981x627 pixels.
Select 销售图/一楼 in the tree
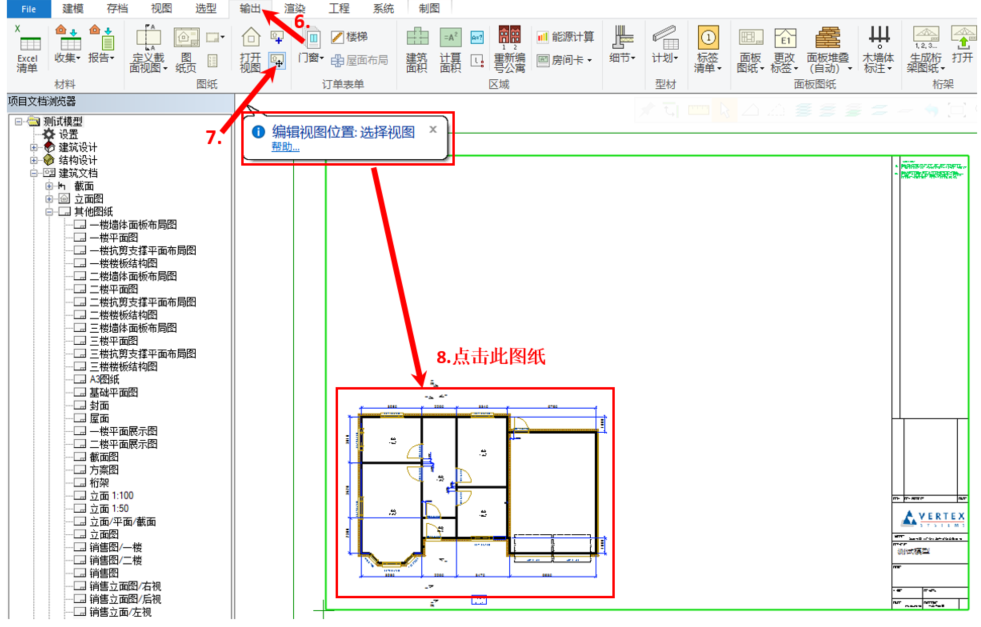coord(115,548)
